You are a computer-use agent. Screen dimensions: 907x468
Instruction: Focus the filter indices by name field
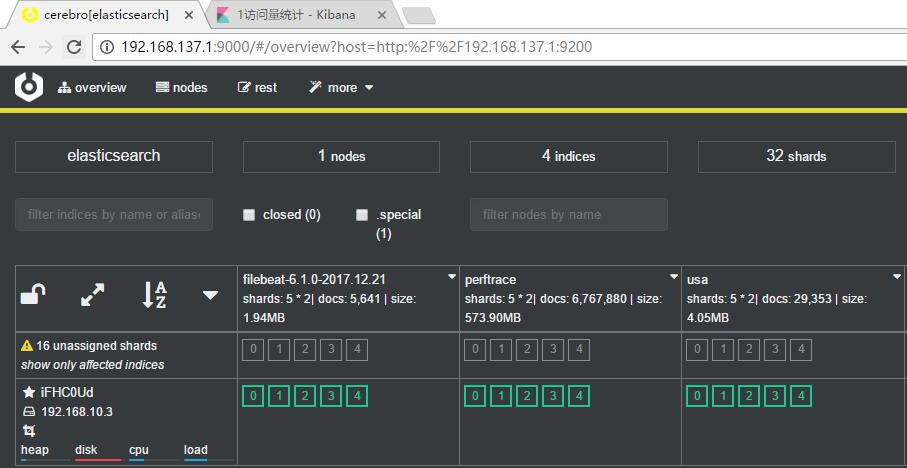[x=114, y=215]
